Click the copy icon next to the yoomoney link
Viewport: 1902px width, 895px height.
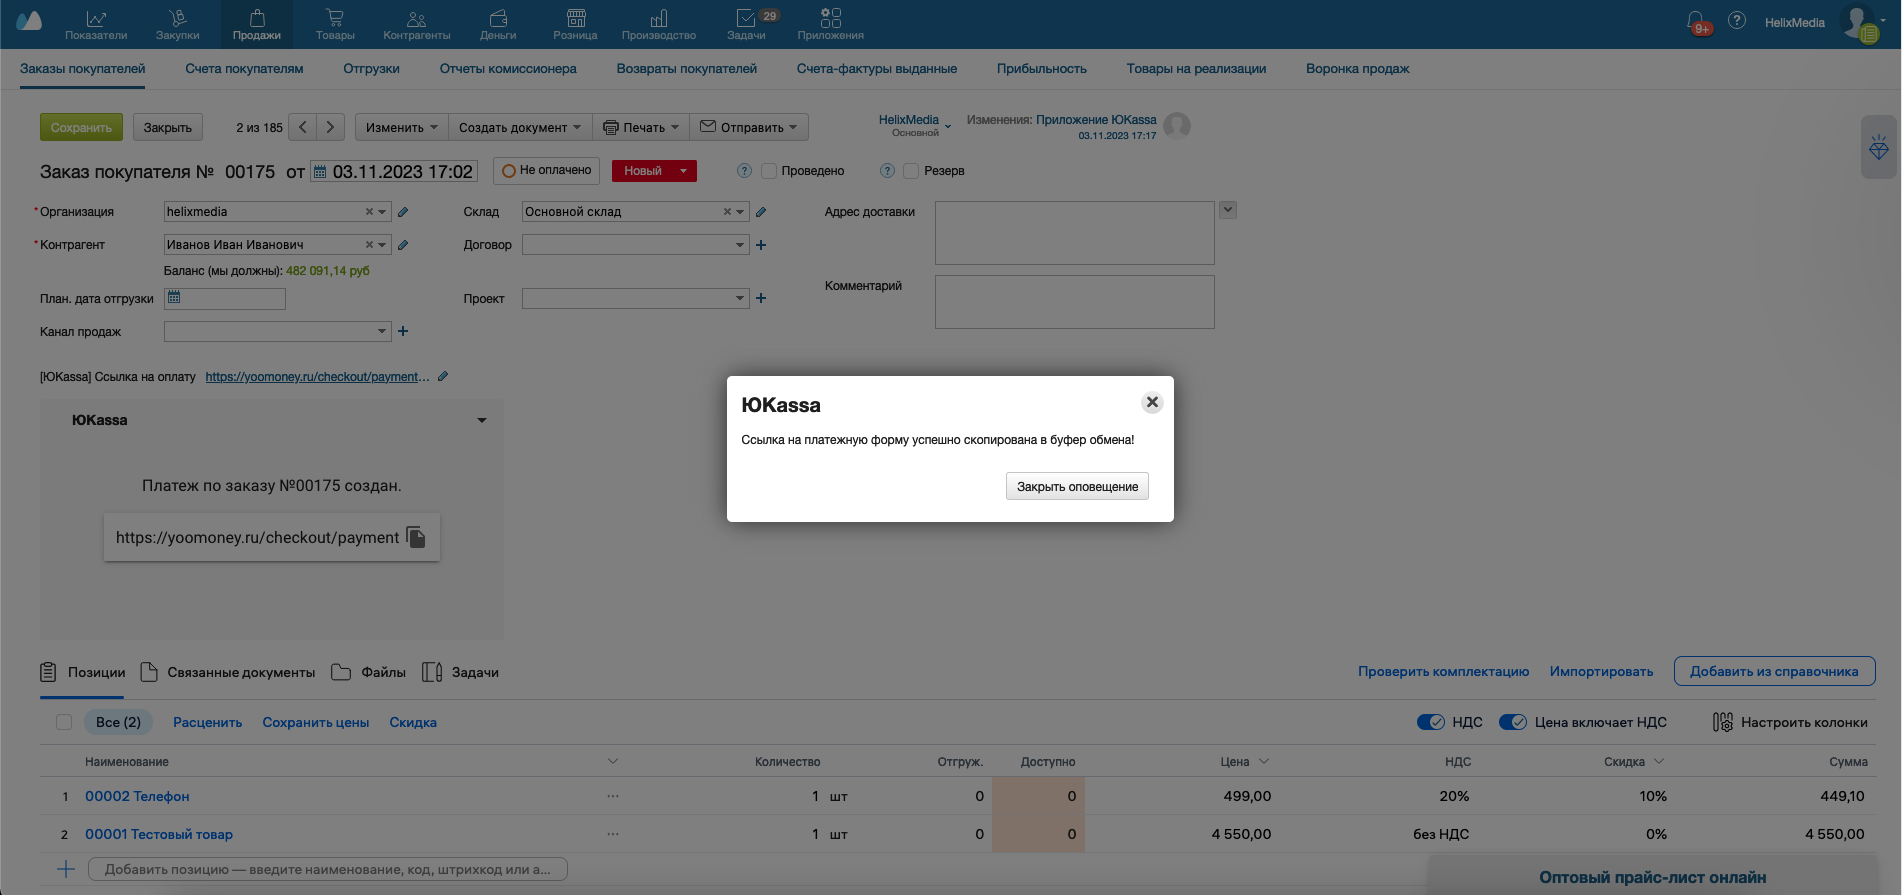[416, 537]
